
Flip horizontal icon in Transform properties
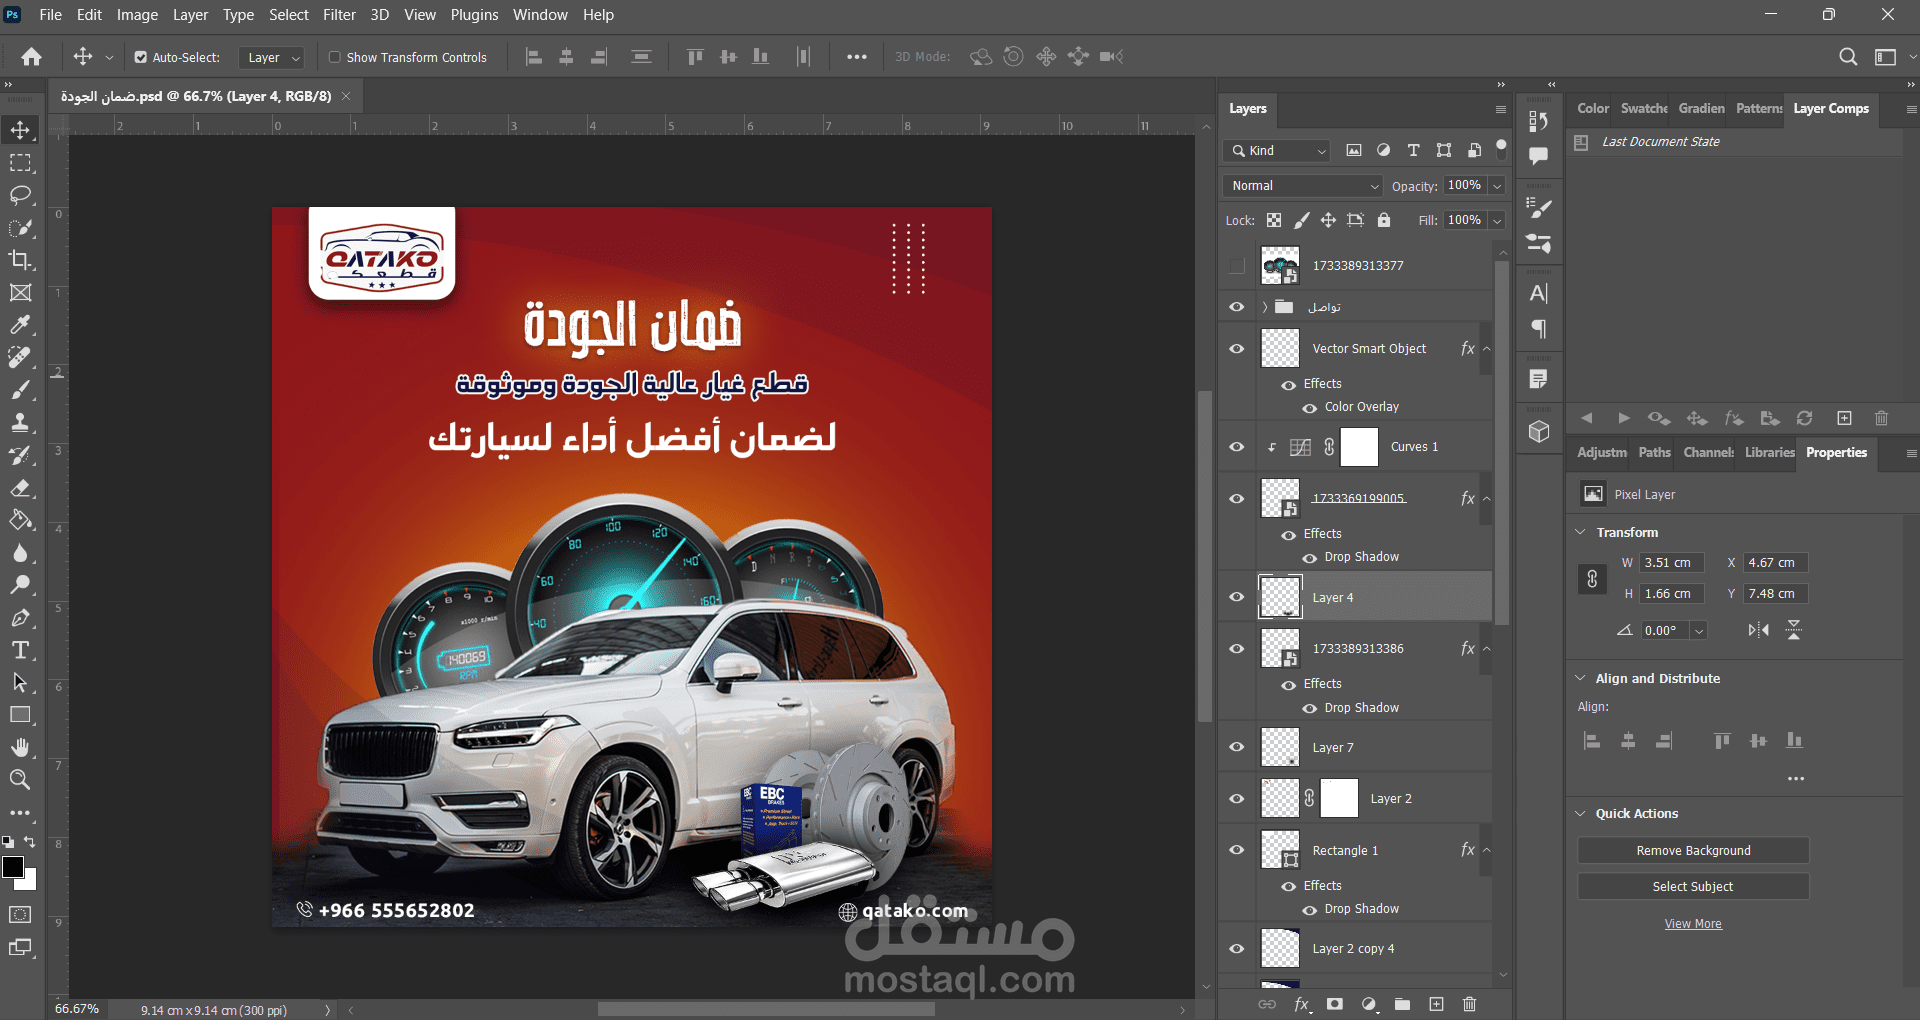click(1759, 630)
